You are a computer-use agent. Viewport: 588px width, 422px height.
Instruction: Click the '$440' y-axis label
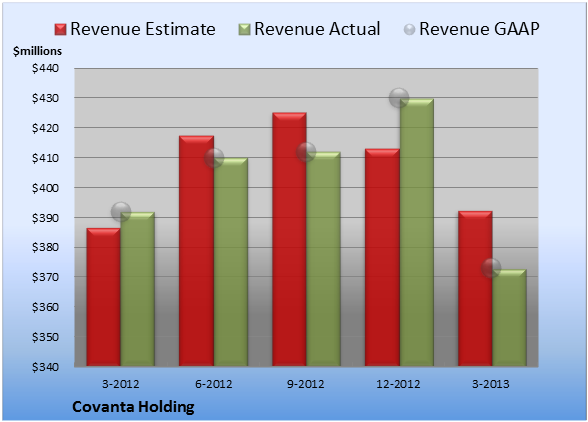[45, 68]
